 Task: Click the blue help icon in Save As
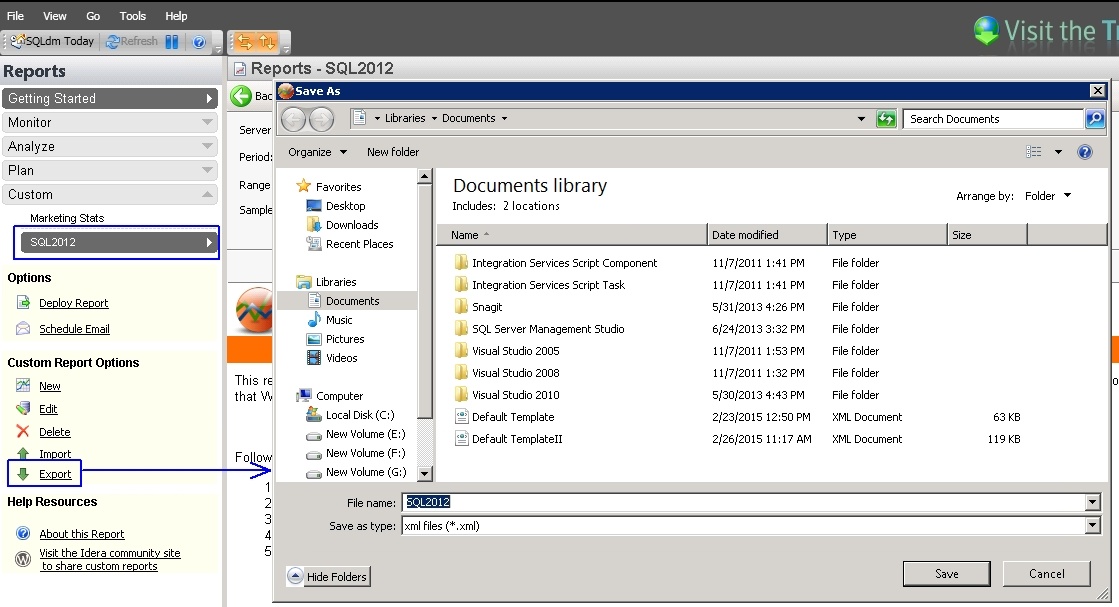[x=1084, y=151]
